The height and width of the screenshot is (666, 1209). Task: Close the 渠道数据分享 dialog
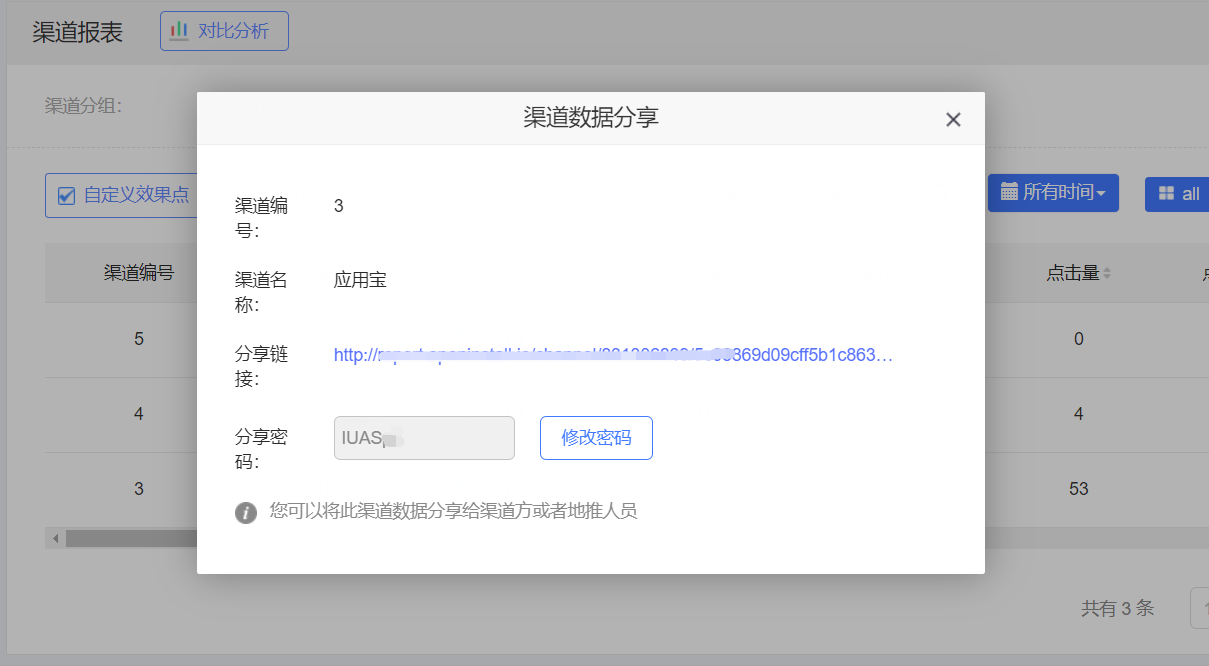(x=953, y=120)
